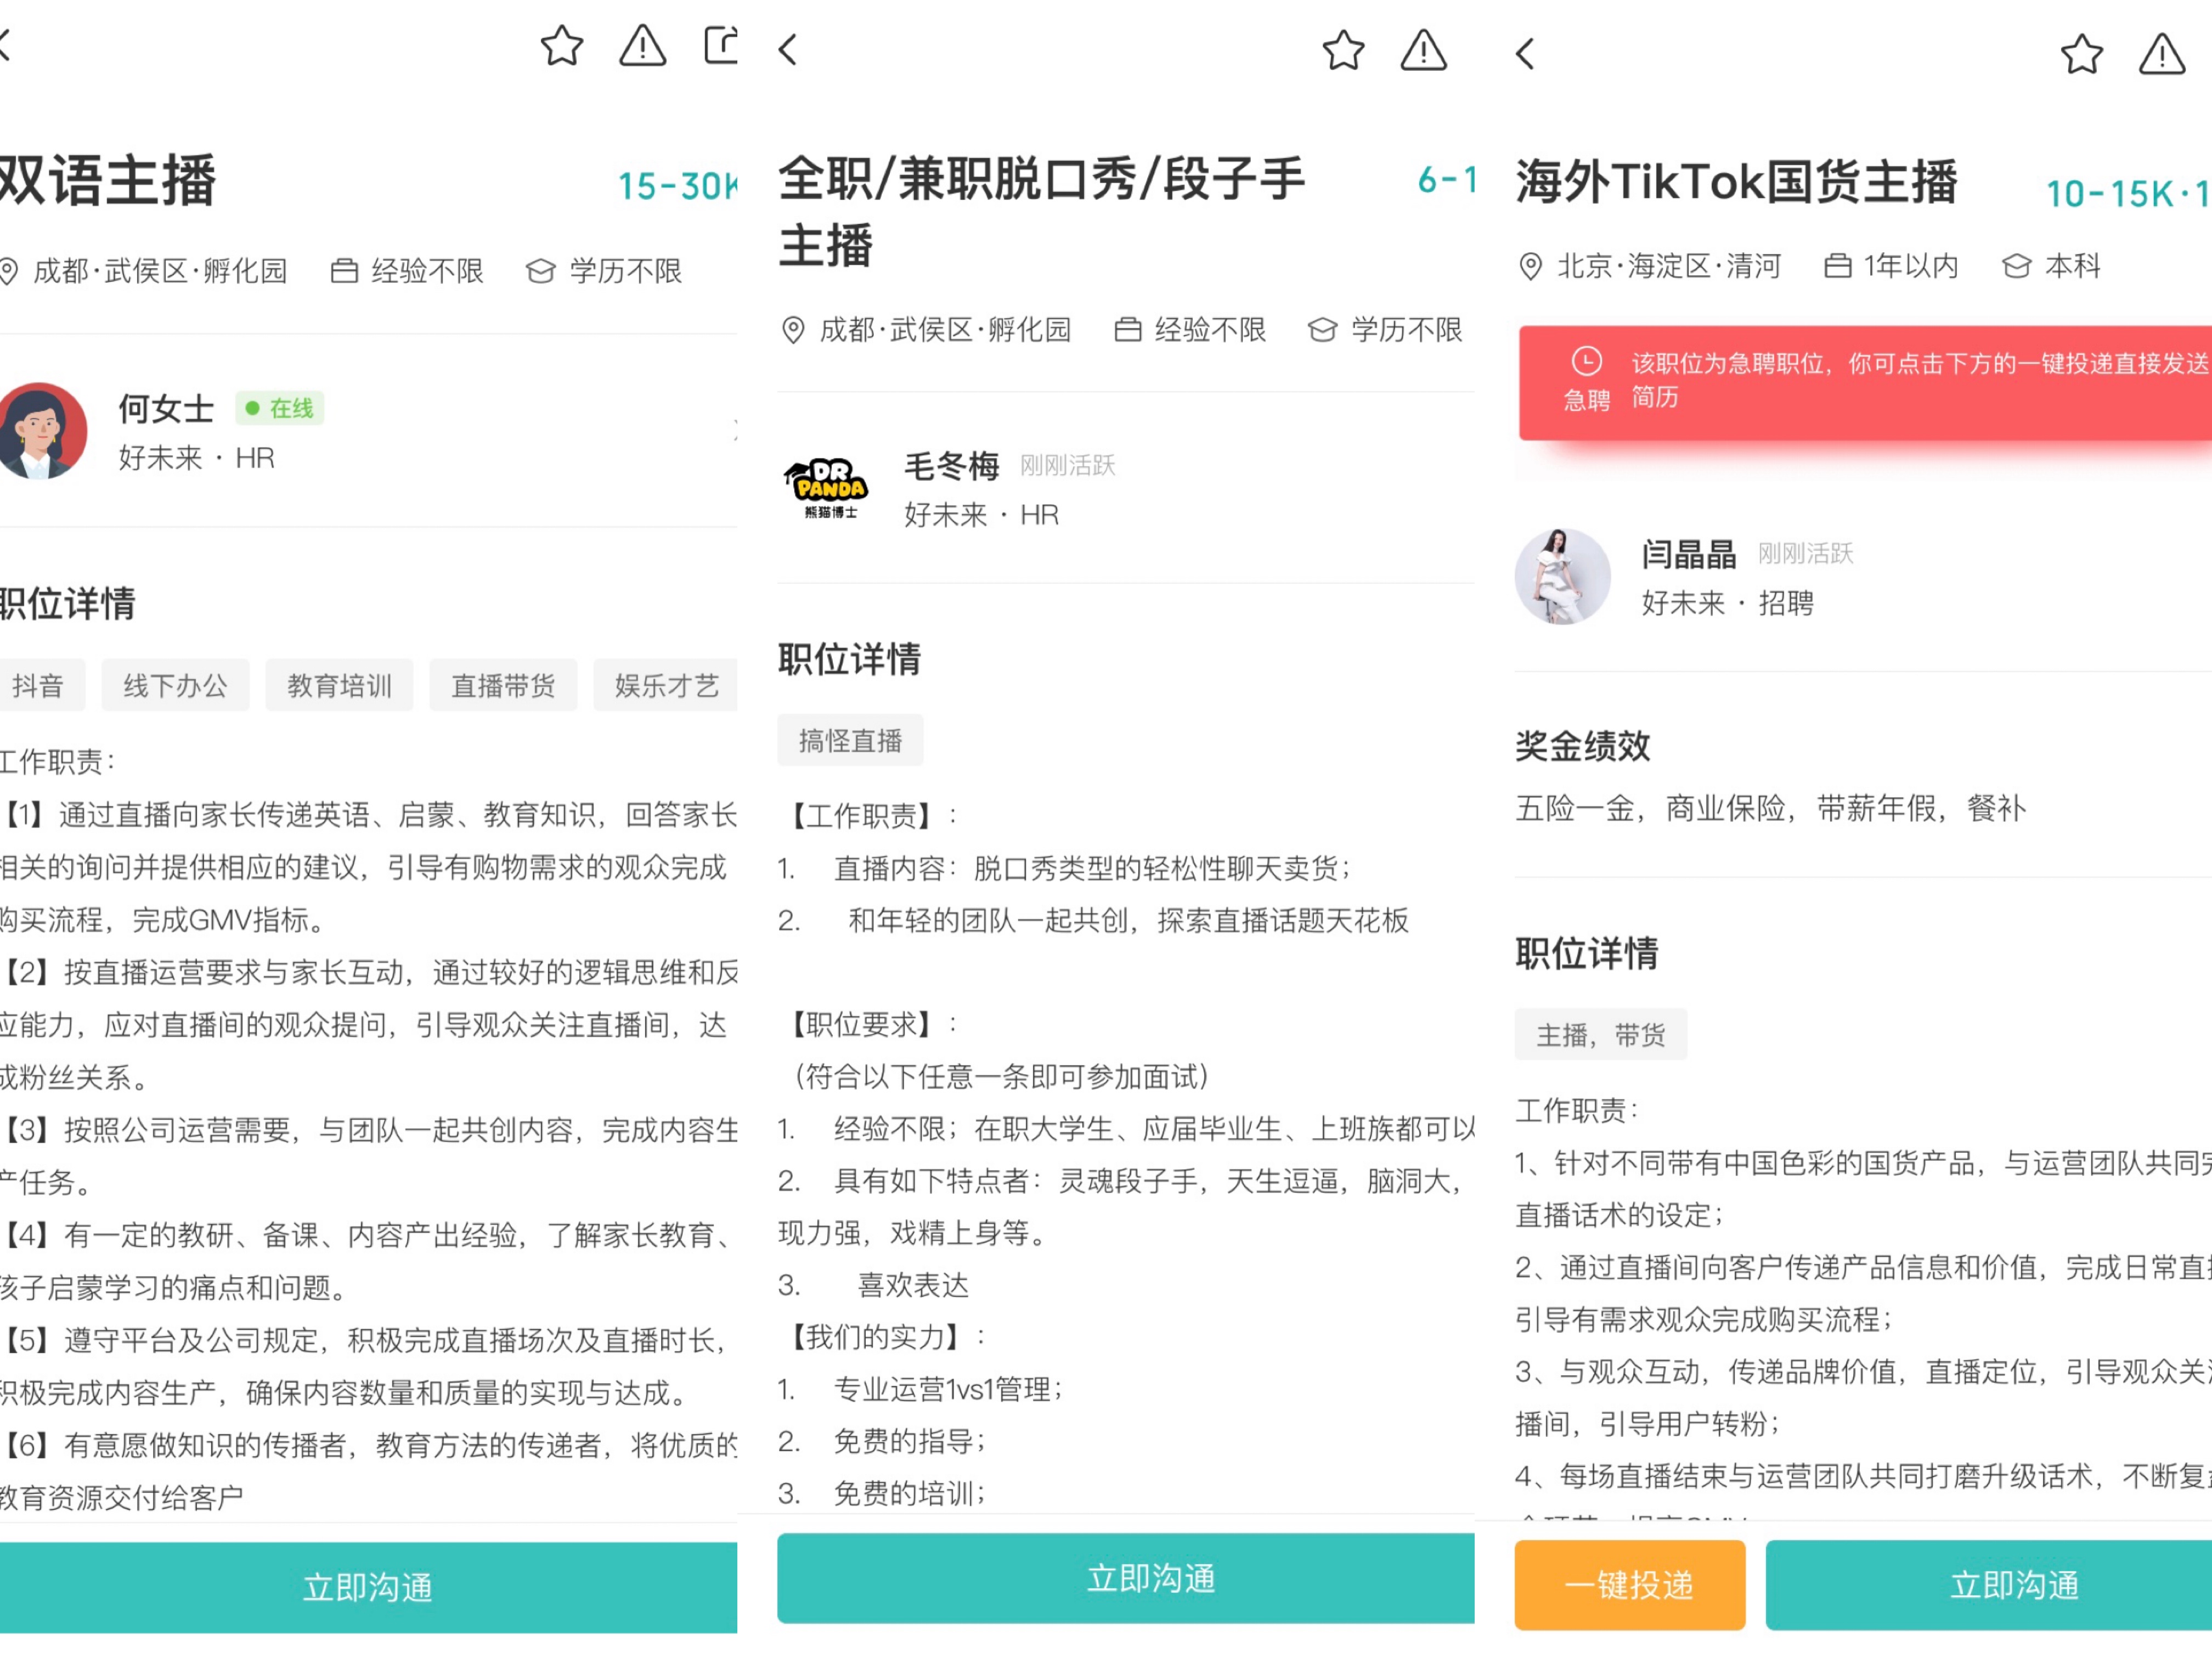2212x1658 pixels.
Task: Tap the red 急聘 urgent hiring banner
Action: (x=1865, y=382)
